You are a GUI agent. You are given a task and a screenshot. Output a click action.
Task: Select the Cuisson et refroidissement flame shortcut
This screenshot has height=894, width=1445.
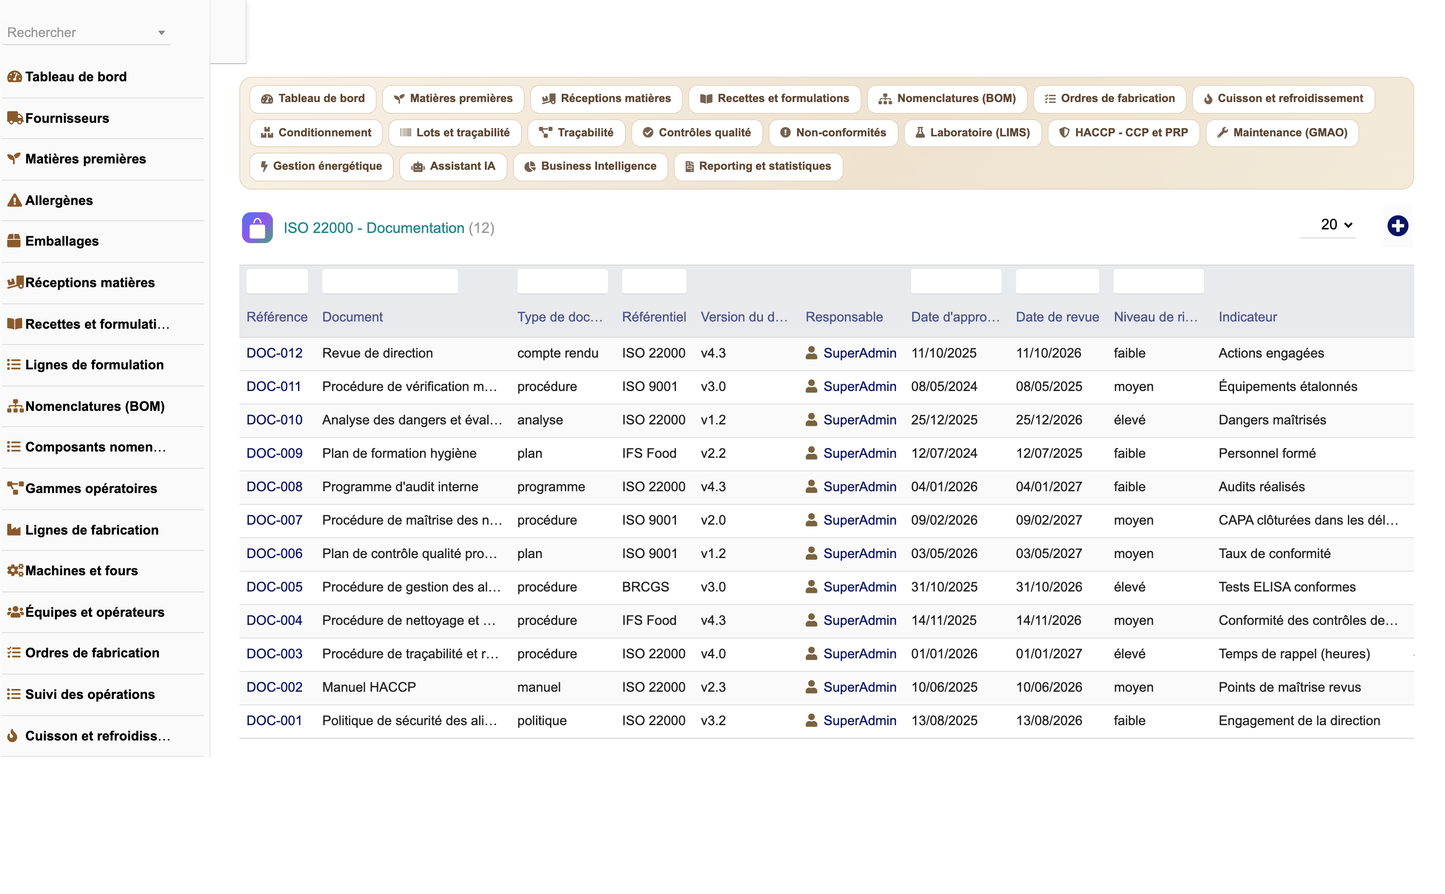tap(1283, 99)
